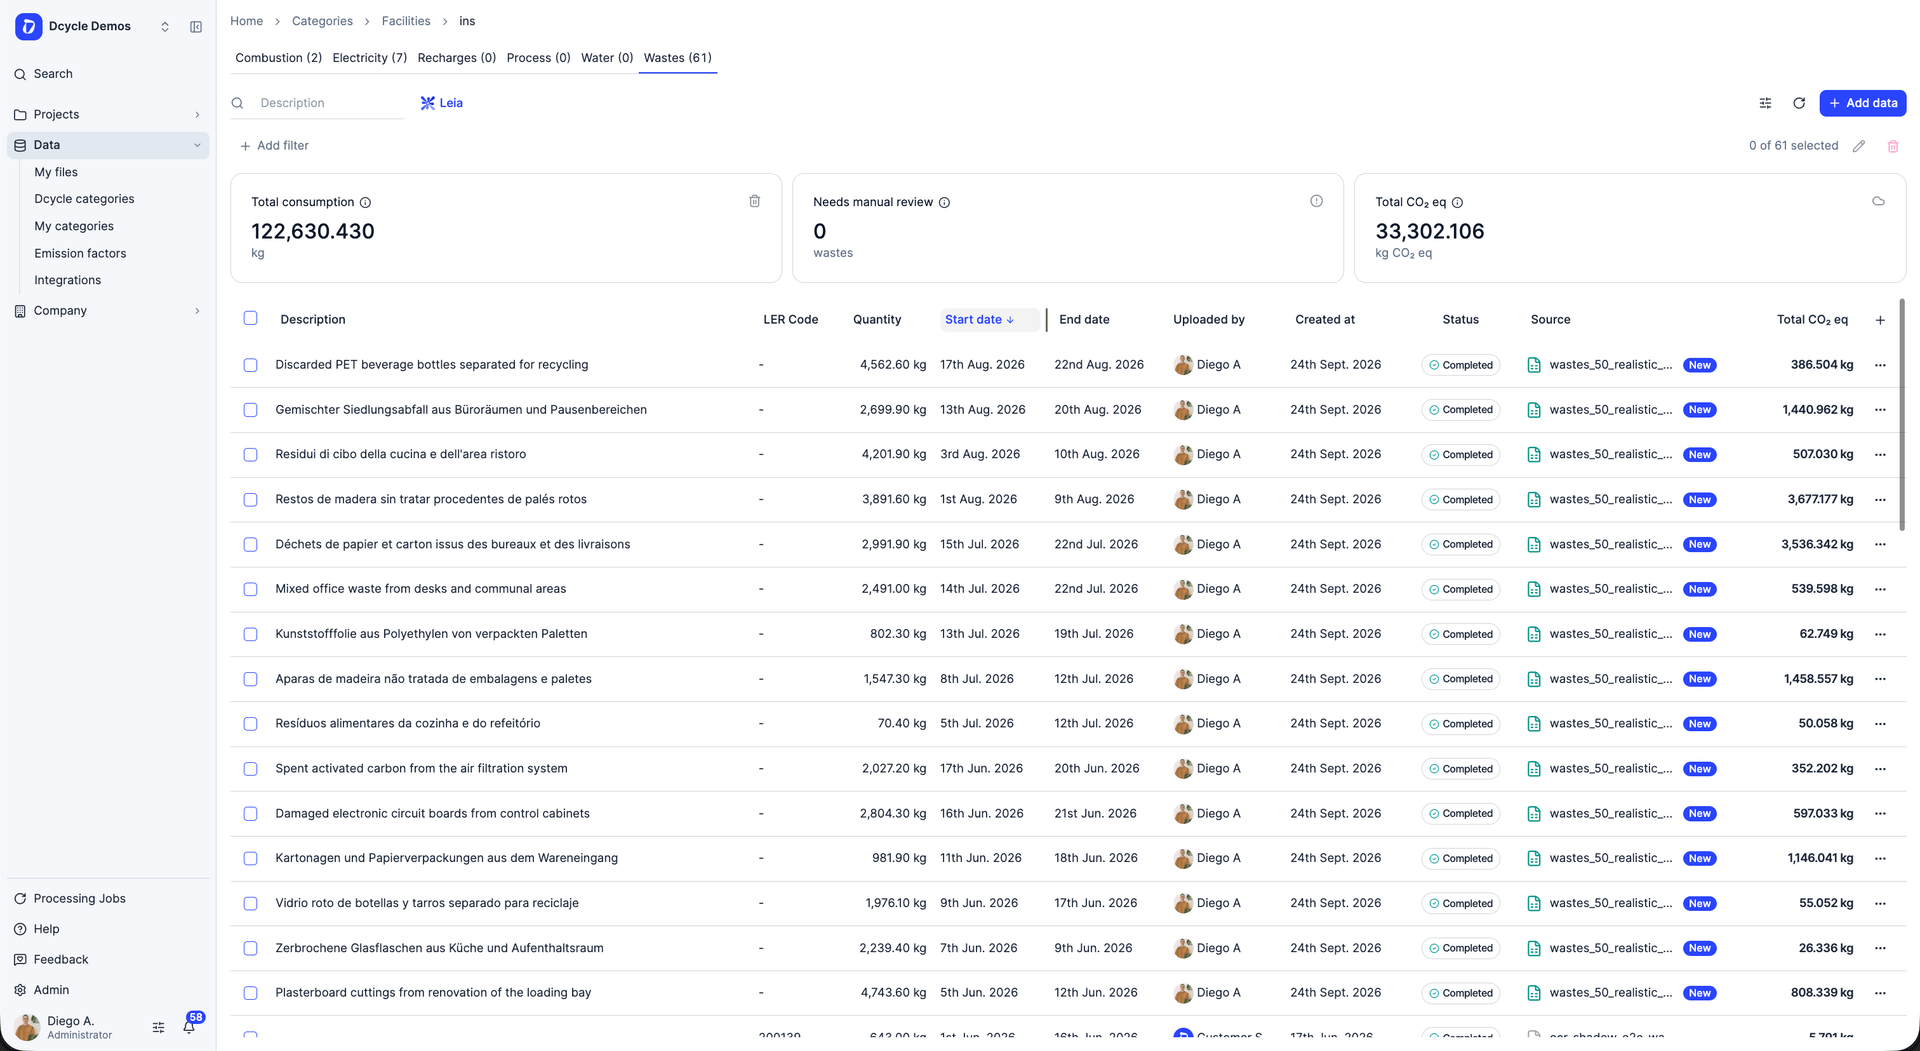The height and width of the screenshot is (1051, 1920).
Task: Collapse the sidebar panel icon
Action: click(196, 27)
